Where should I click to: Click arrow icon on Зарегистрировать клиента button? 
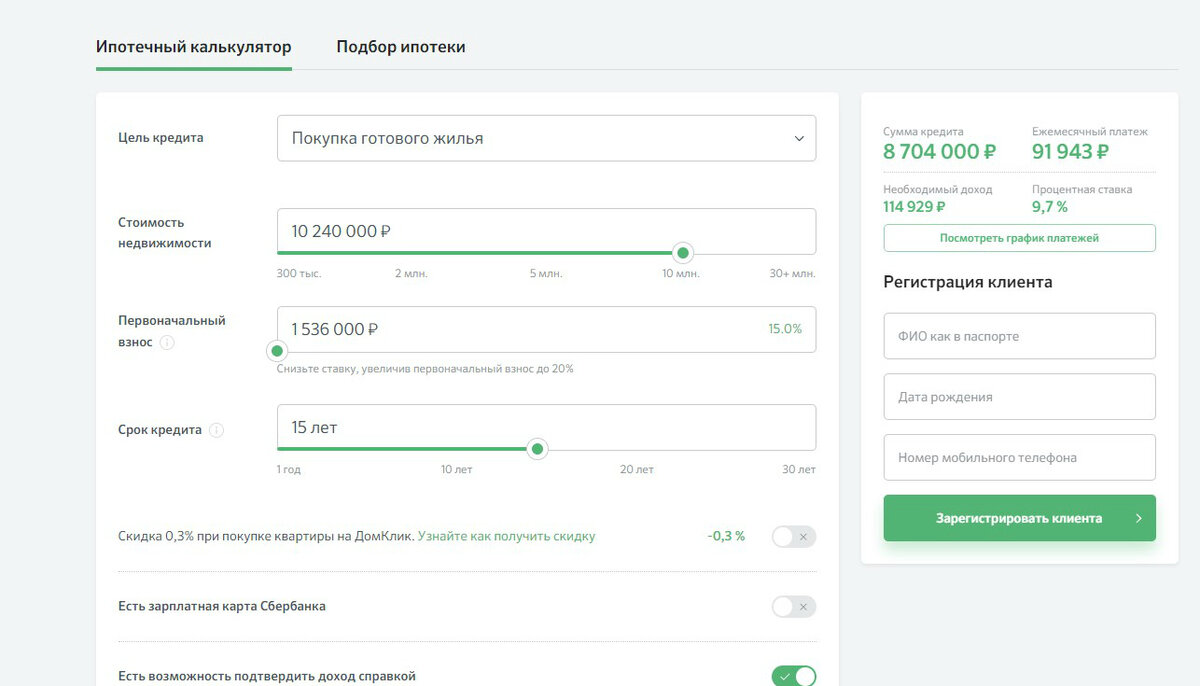coord(1138,518)
